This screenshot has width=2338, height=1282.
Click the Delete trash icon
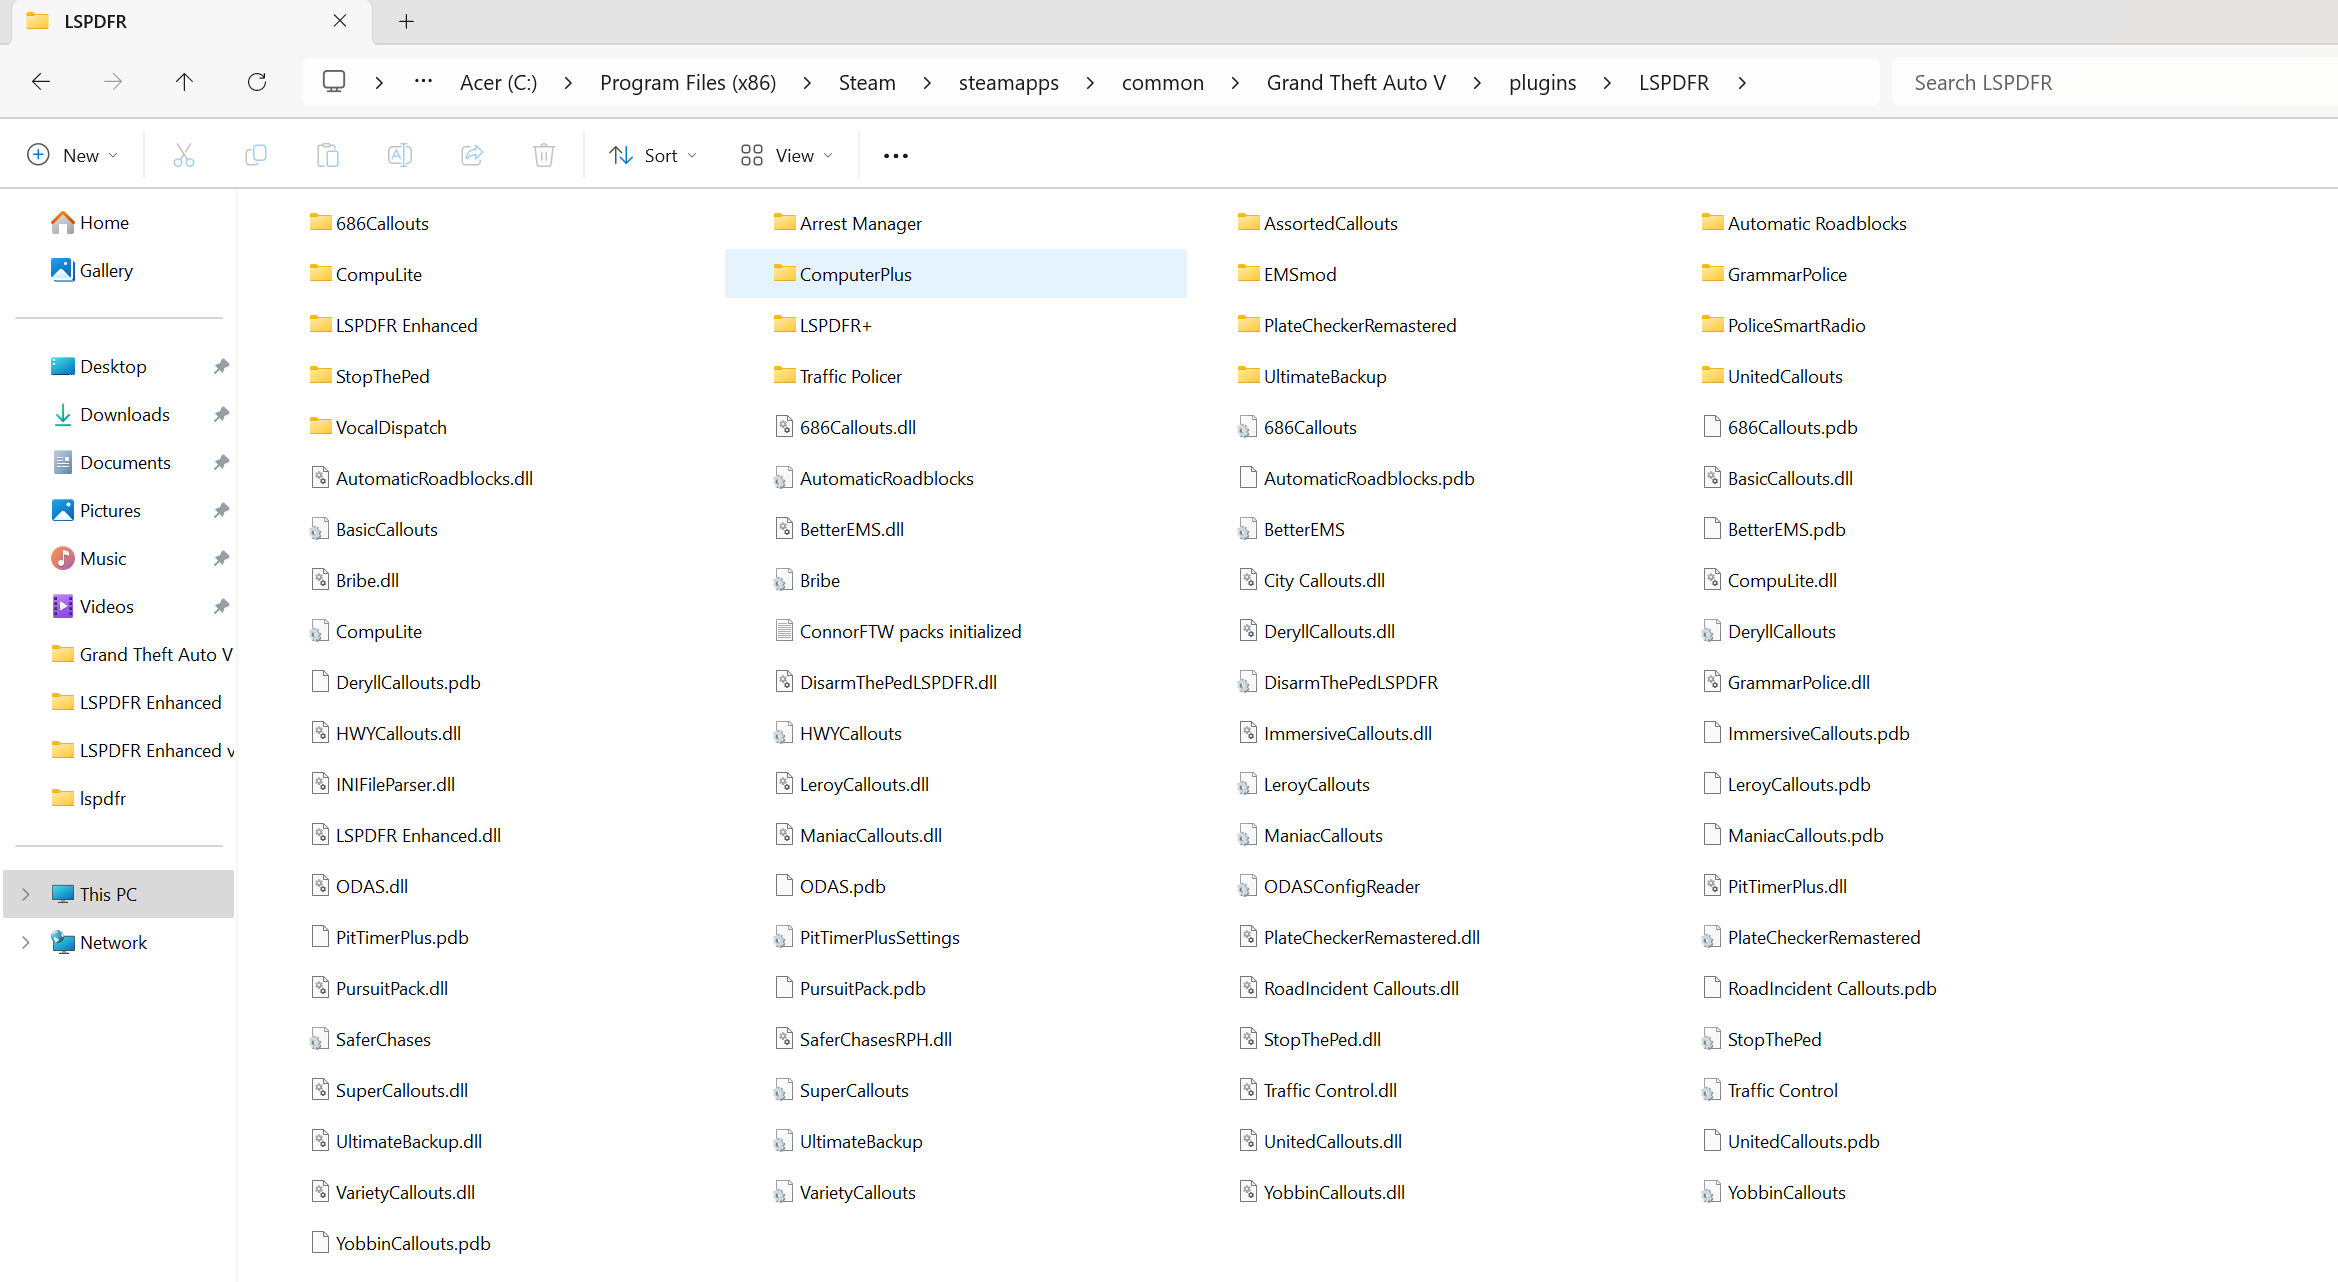point(544,155)
